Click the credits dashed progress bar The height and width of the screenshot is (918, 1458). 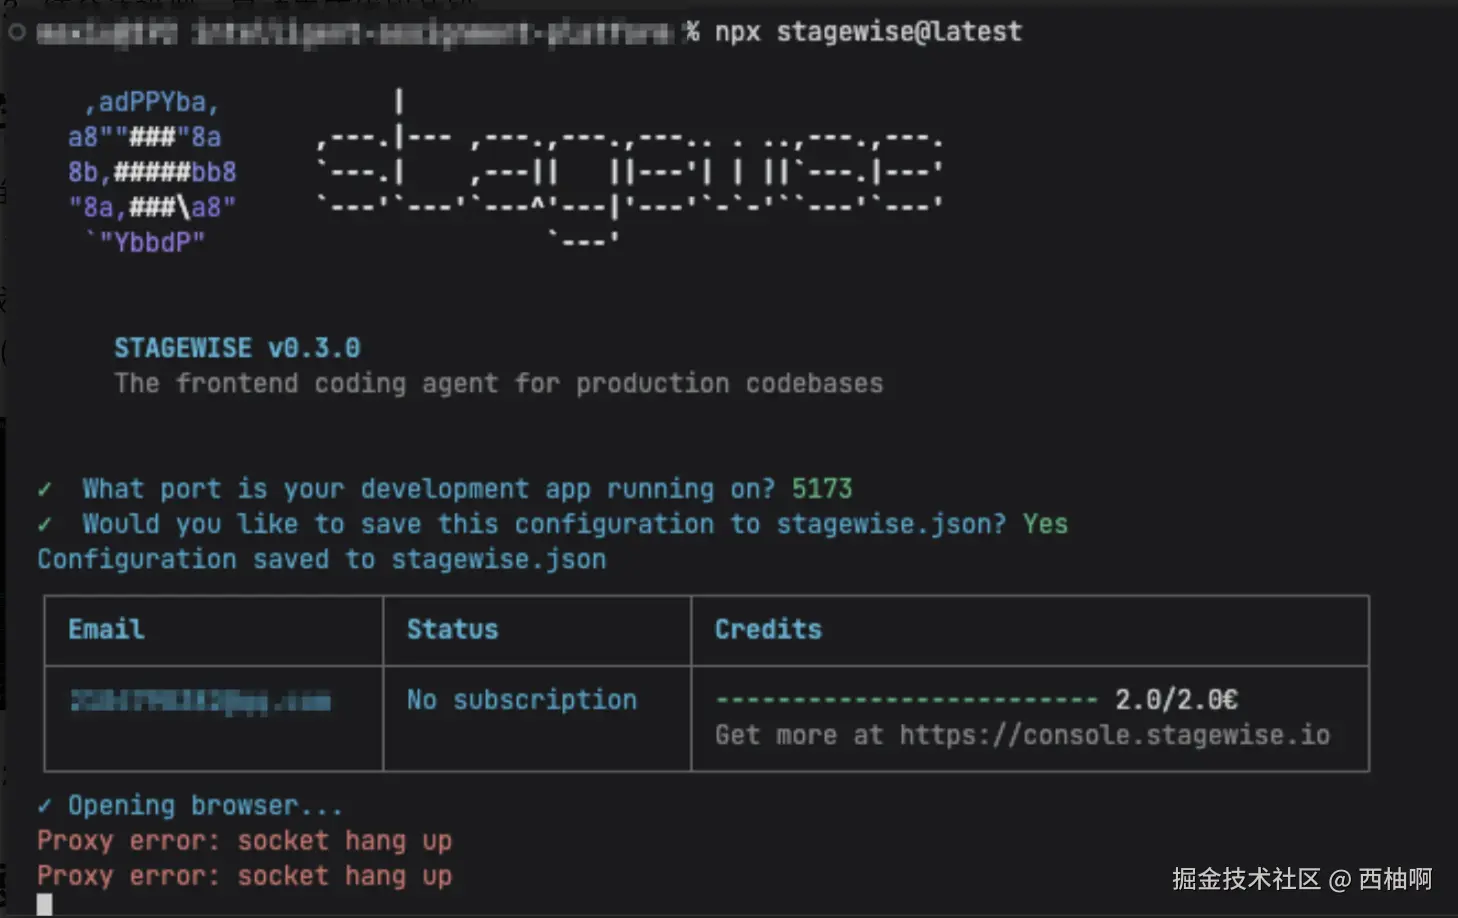coord(906,700)
